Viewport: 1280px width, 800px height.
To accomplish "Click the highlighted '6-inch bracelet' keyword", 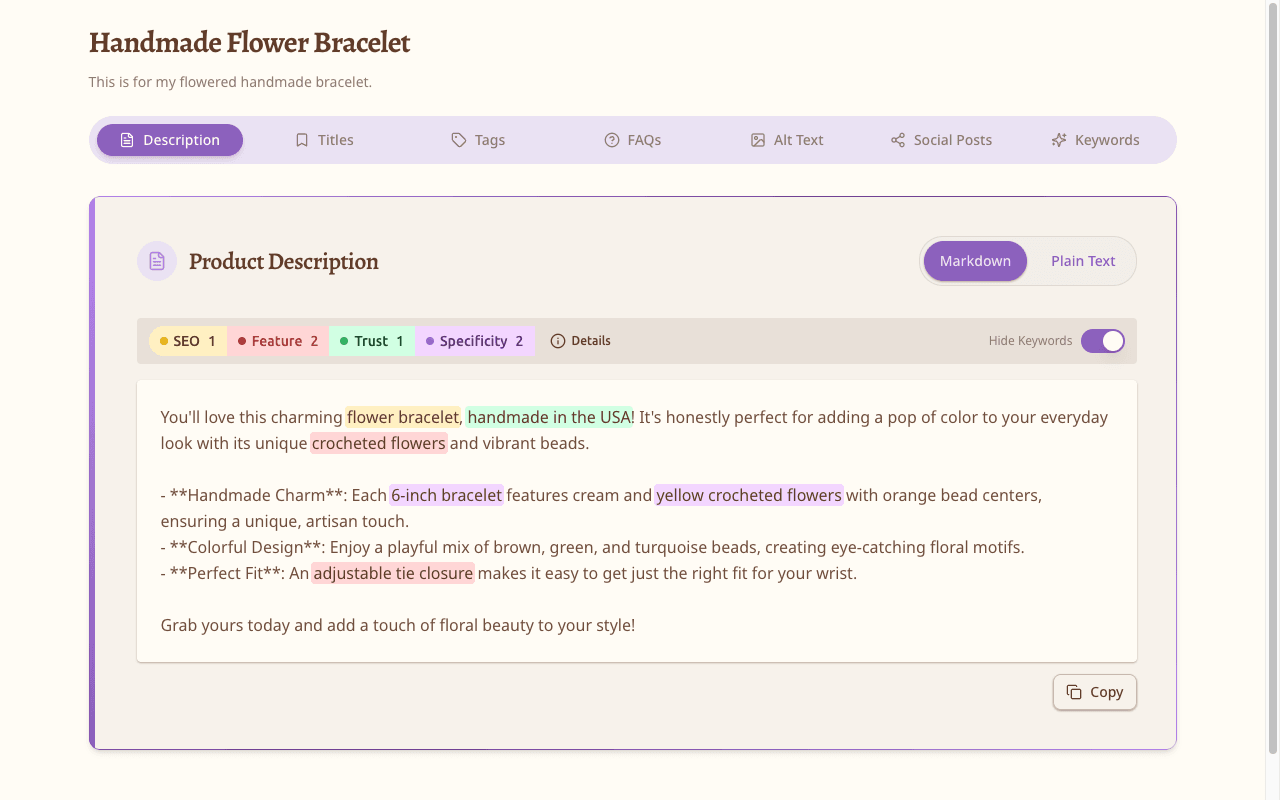I will click(446, 495).
